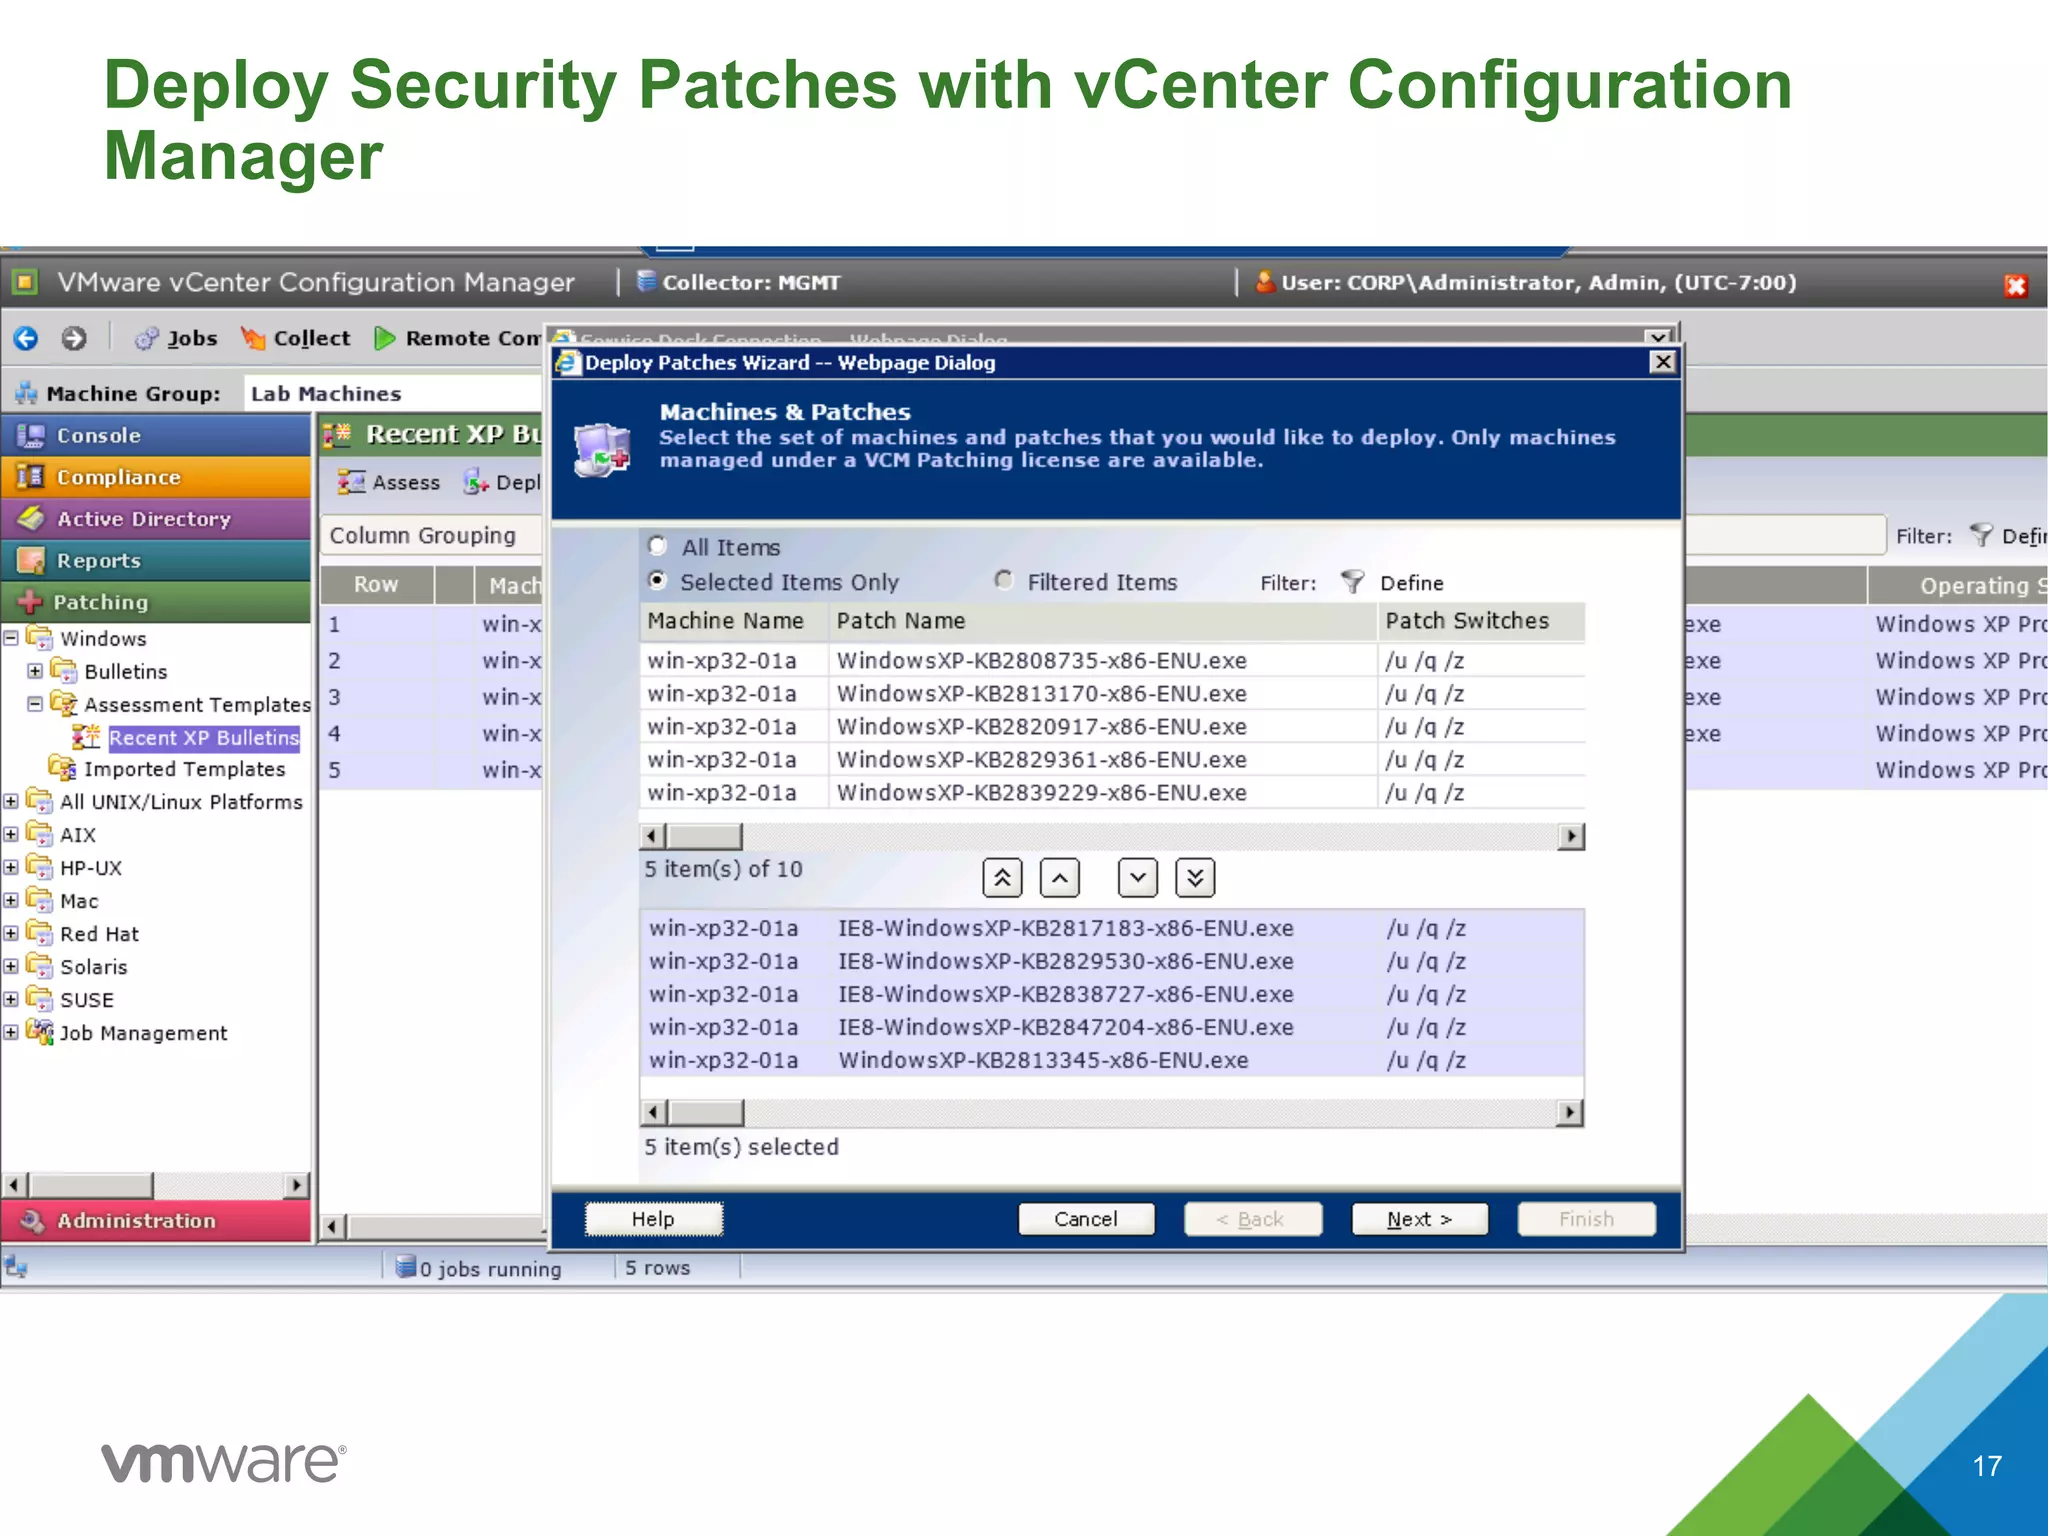The image size is (2048, 1536).
Task: Expand All UNIX/Linux Platforms node
Action: 11,801
